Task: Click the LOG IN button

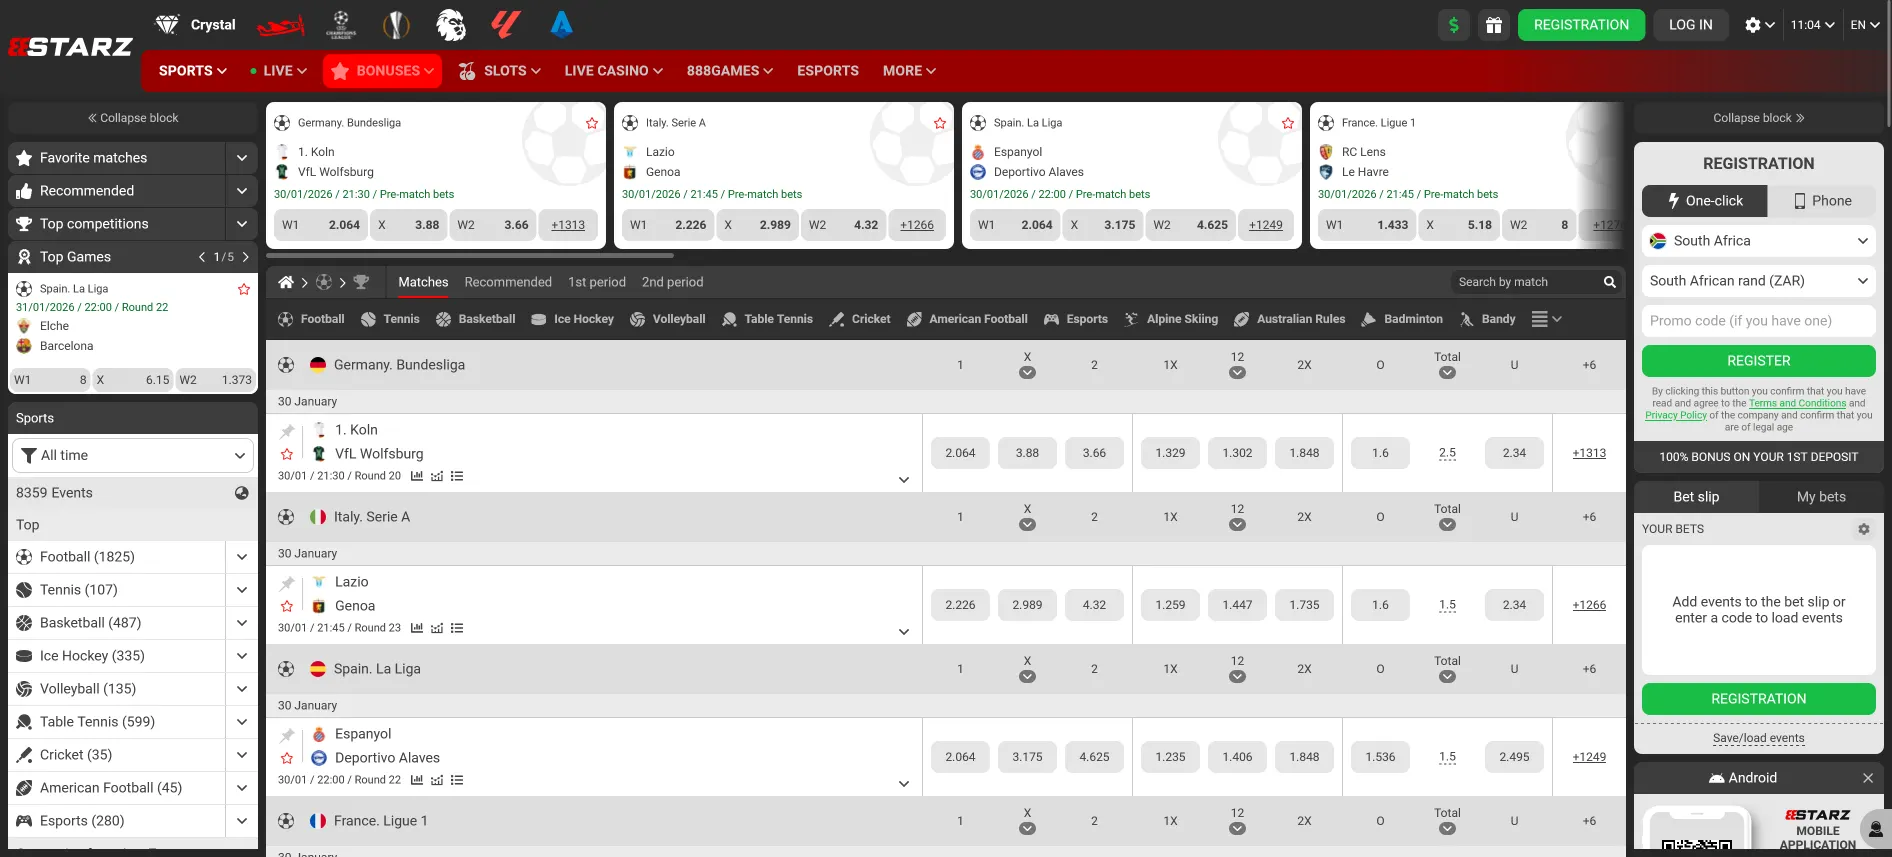Action: (1690, 25)
